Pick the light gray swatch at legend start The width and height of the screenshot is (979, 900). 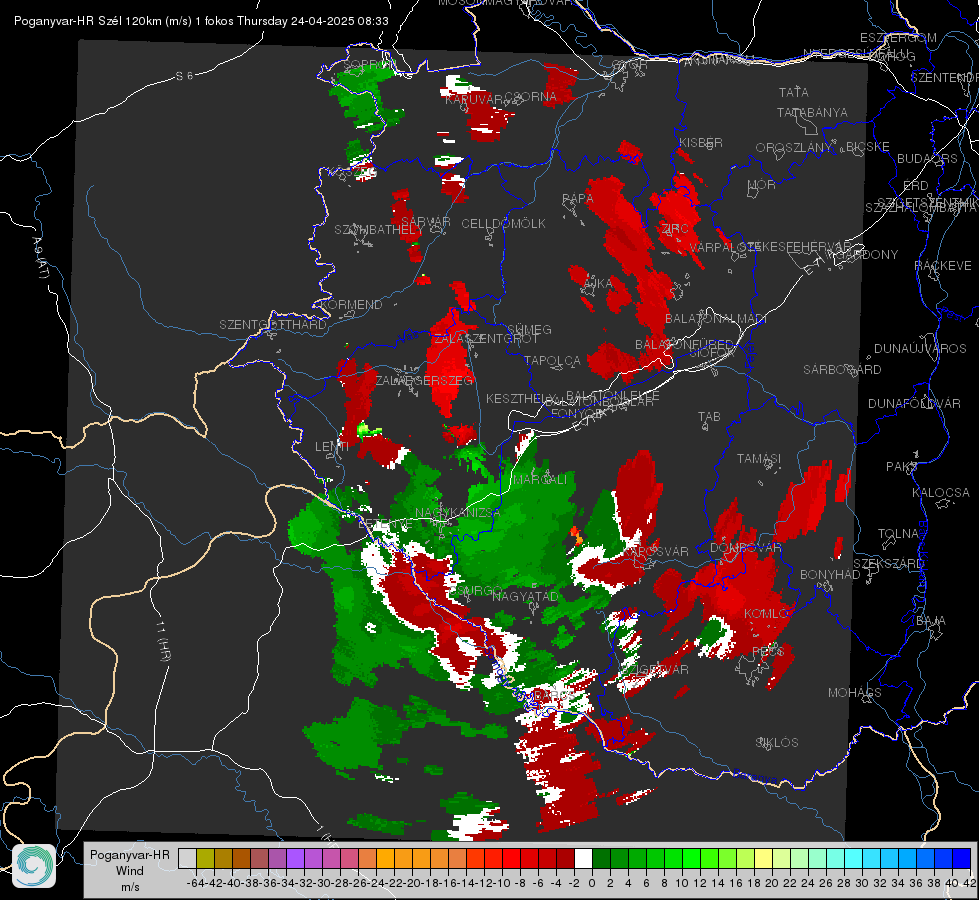pyautogui.click(x=187, y=858)
